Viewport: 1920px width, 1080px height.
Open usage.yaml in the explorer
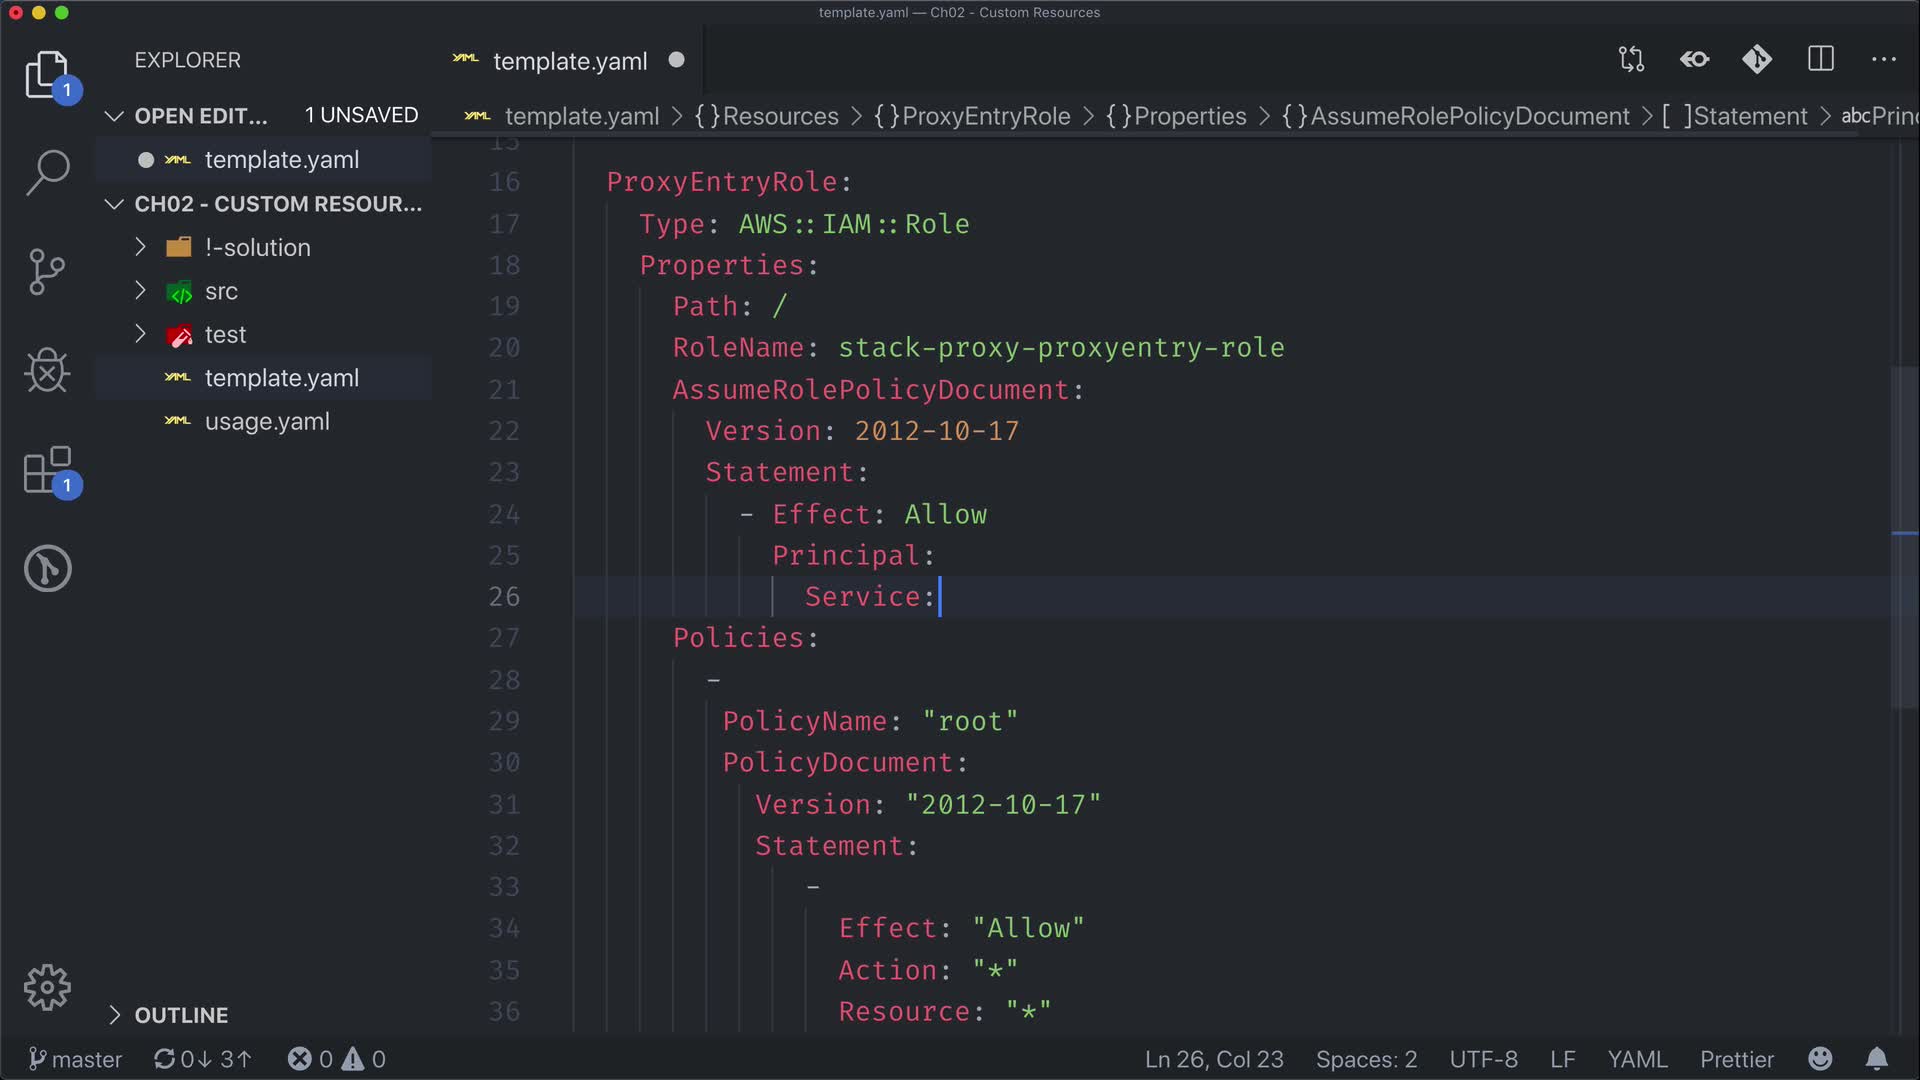267,422
